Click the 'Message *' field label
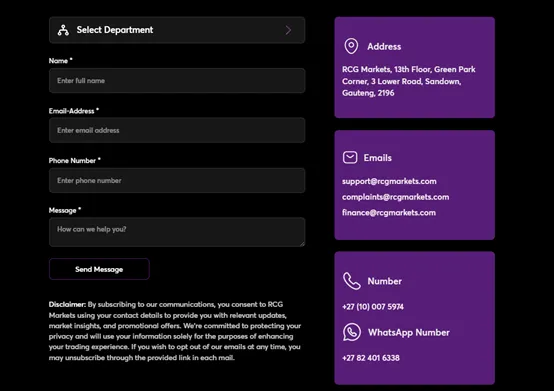This screenshot has width=554, height=391. pos(65,211)
